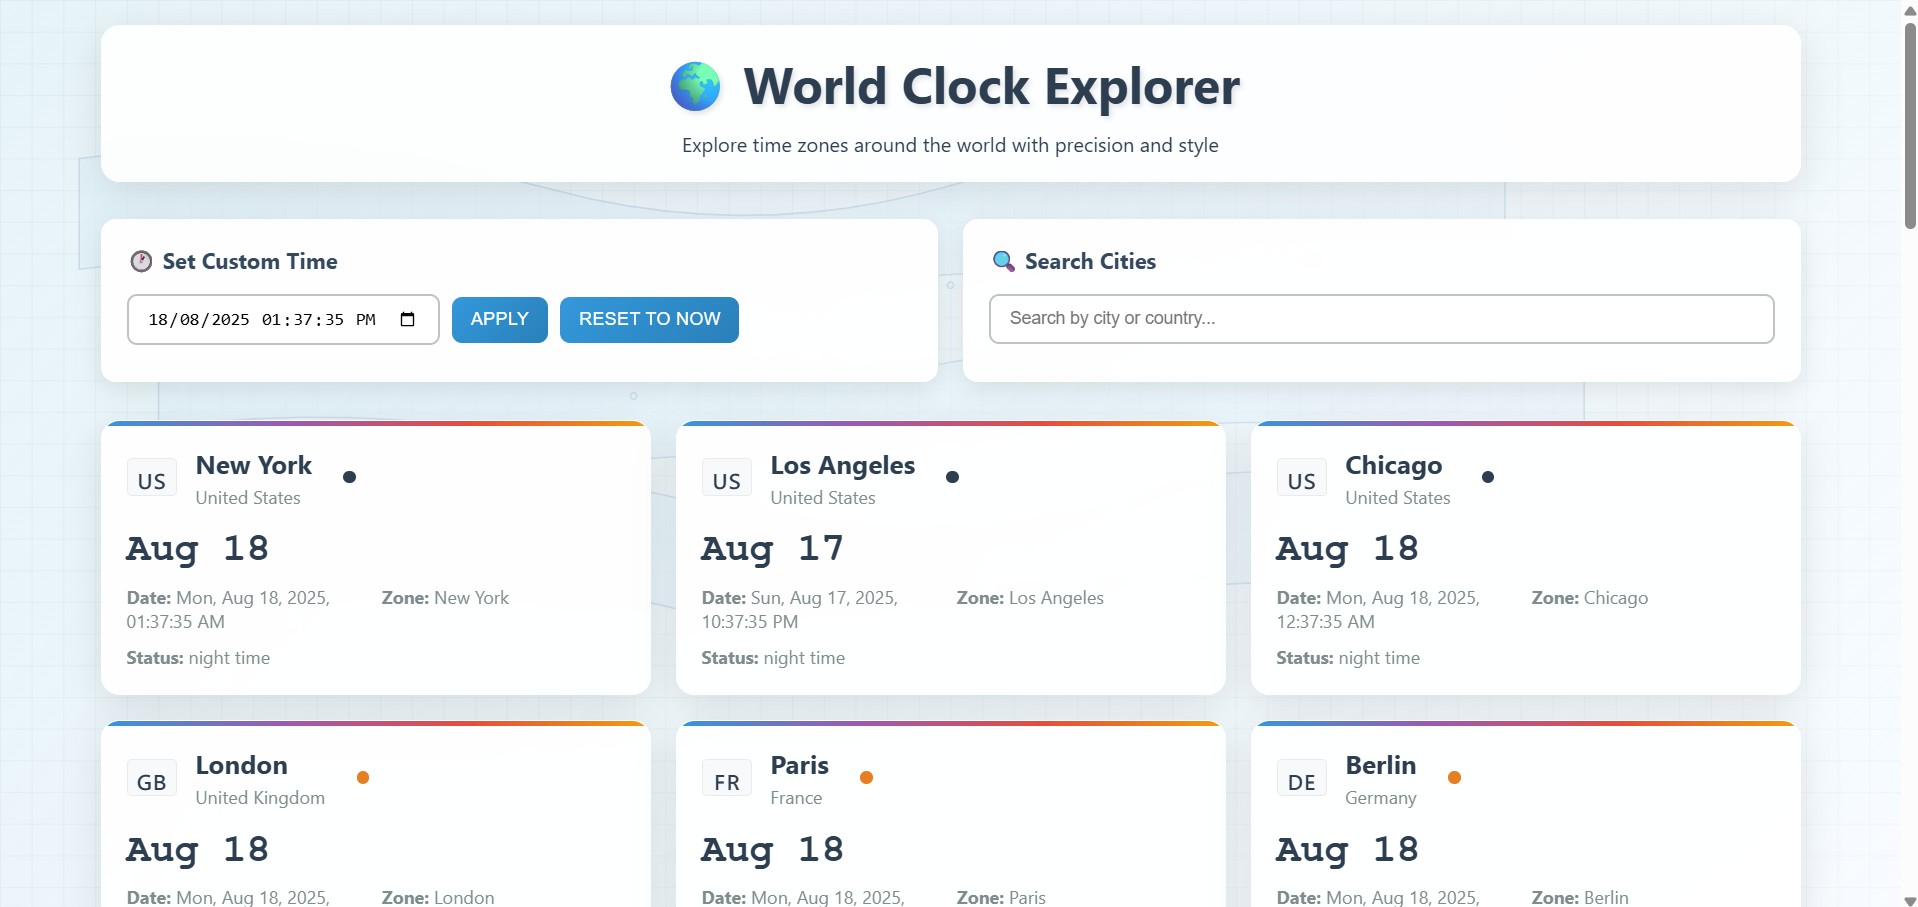Select the Los Angeles city name
Image resolution: width=1918 pixels, height=907 pixels.
point(842,465)
